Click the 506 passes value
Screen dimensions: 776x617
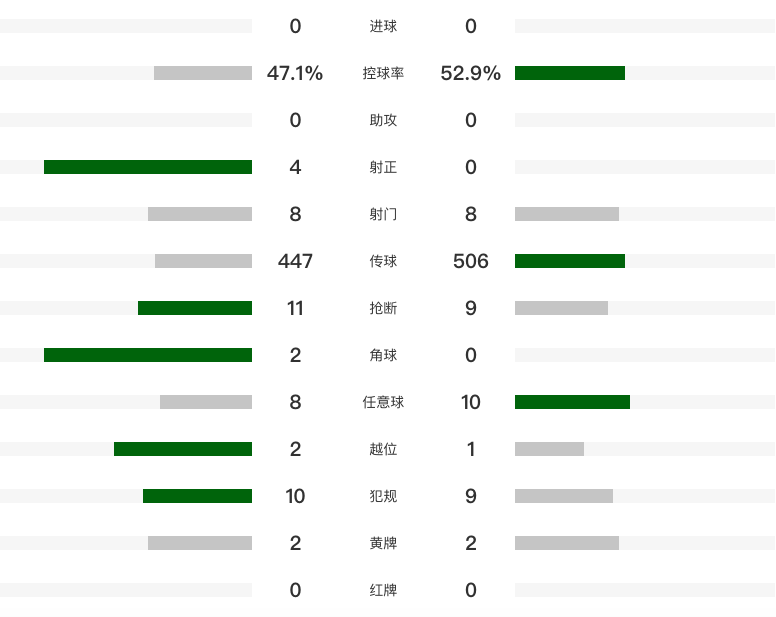pos(470,261)
